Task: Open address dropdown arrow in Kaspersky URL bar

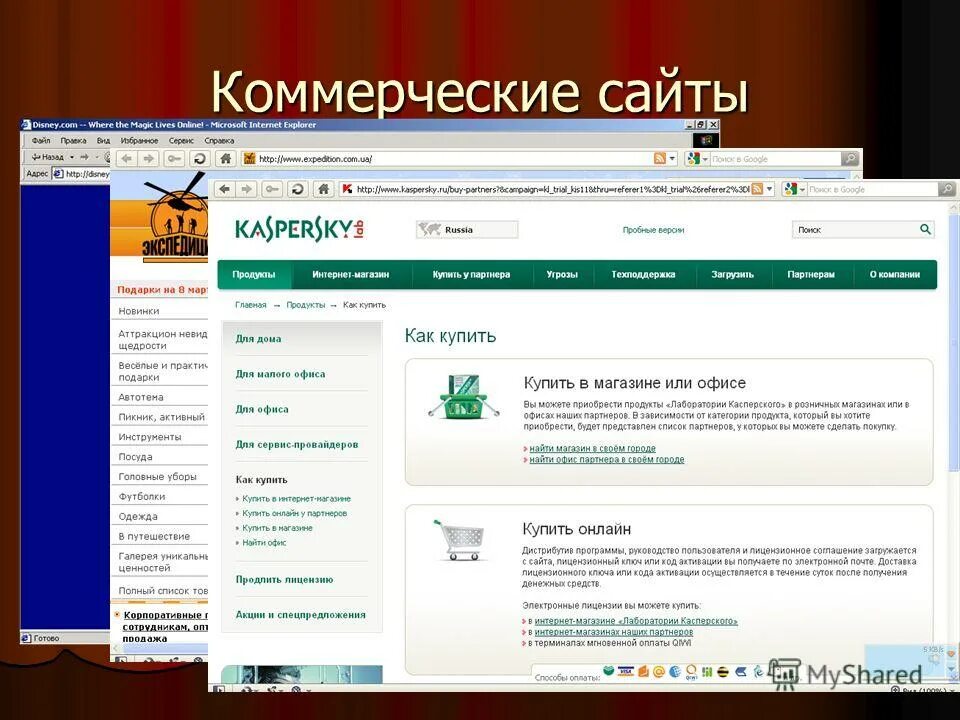Action: 770,189
